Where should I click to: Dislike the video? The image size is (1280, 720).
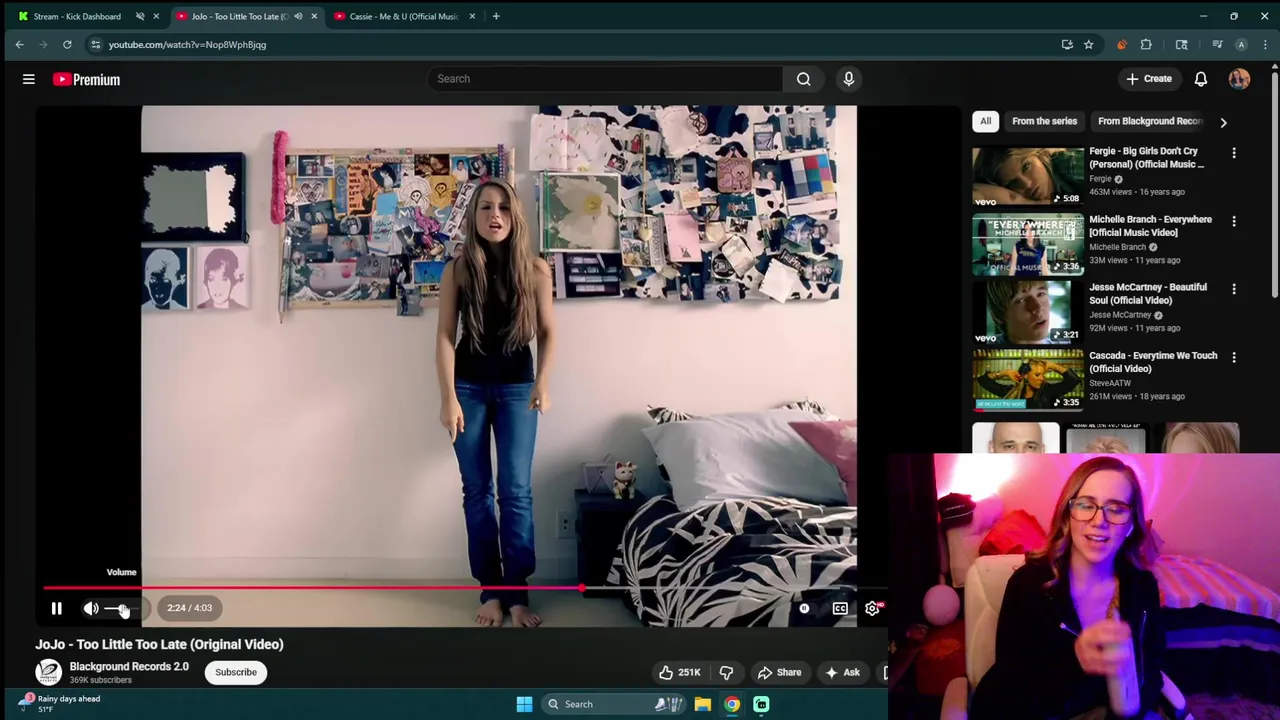tap(727, 672)
